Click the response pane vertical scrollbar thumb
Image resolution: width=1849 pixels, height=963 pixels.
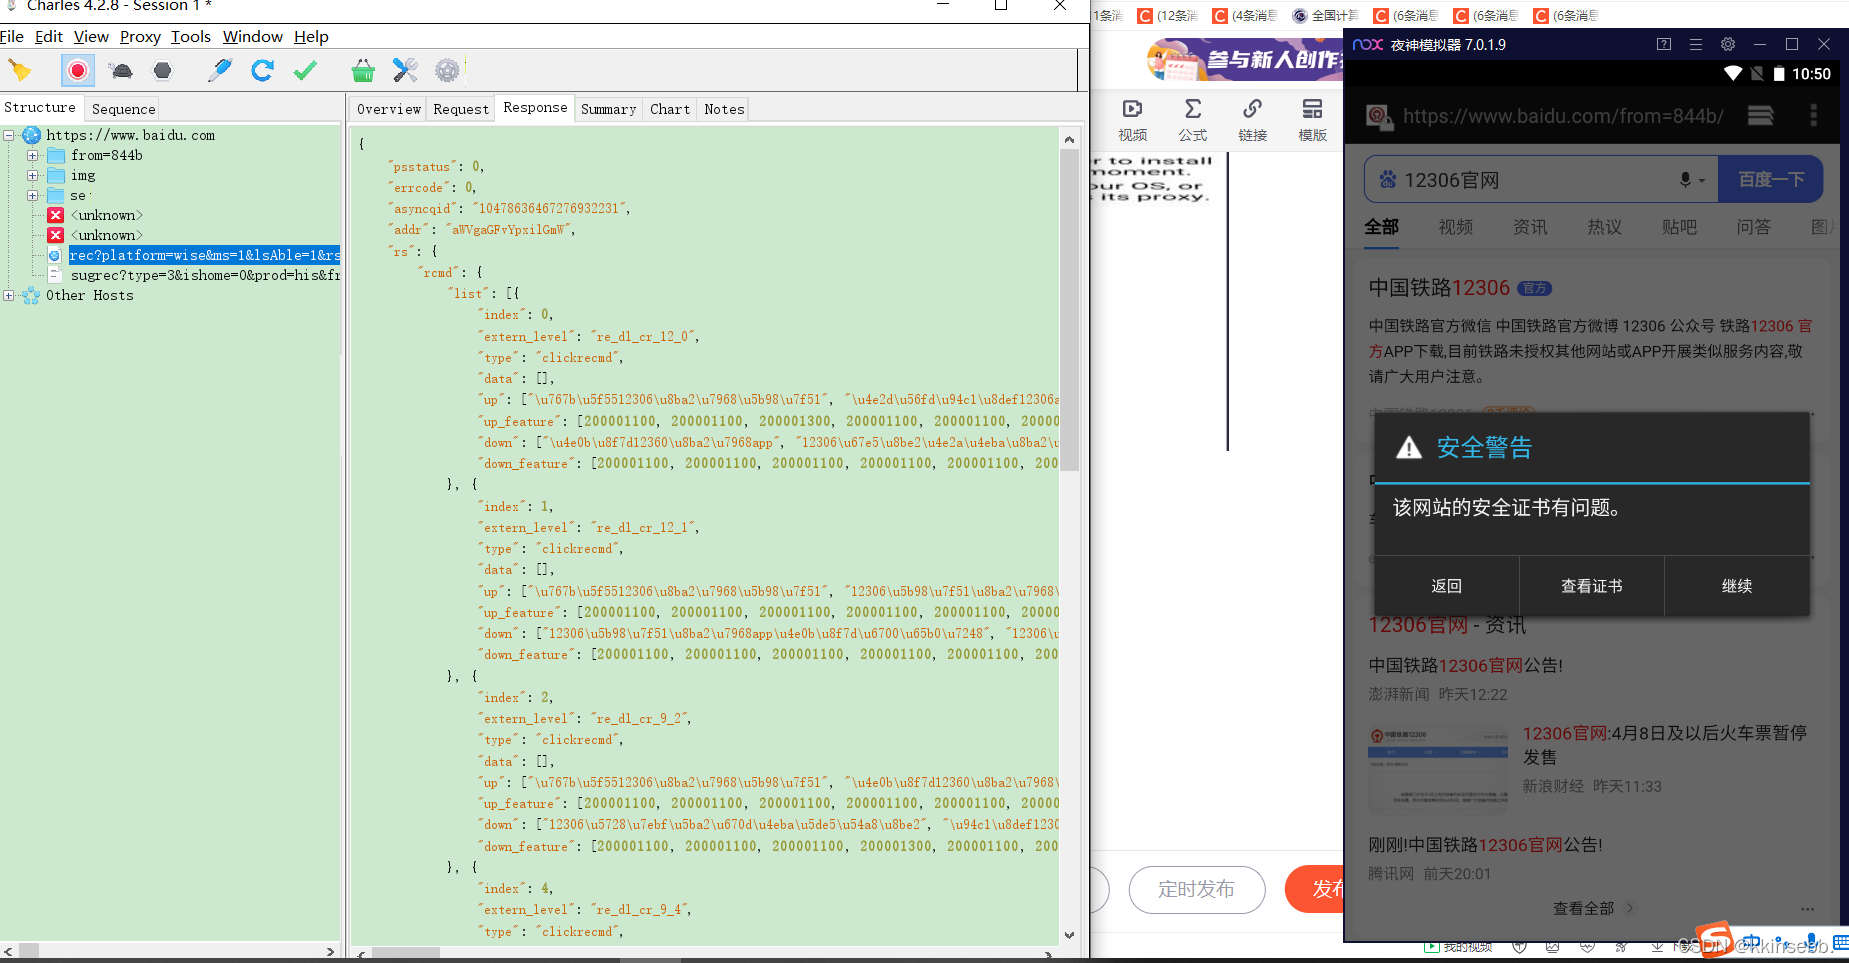pos(1069,310)
